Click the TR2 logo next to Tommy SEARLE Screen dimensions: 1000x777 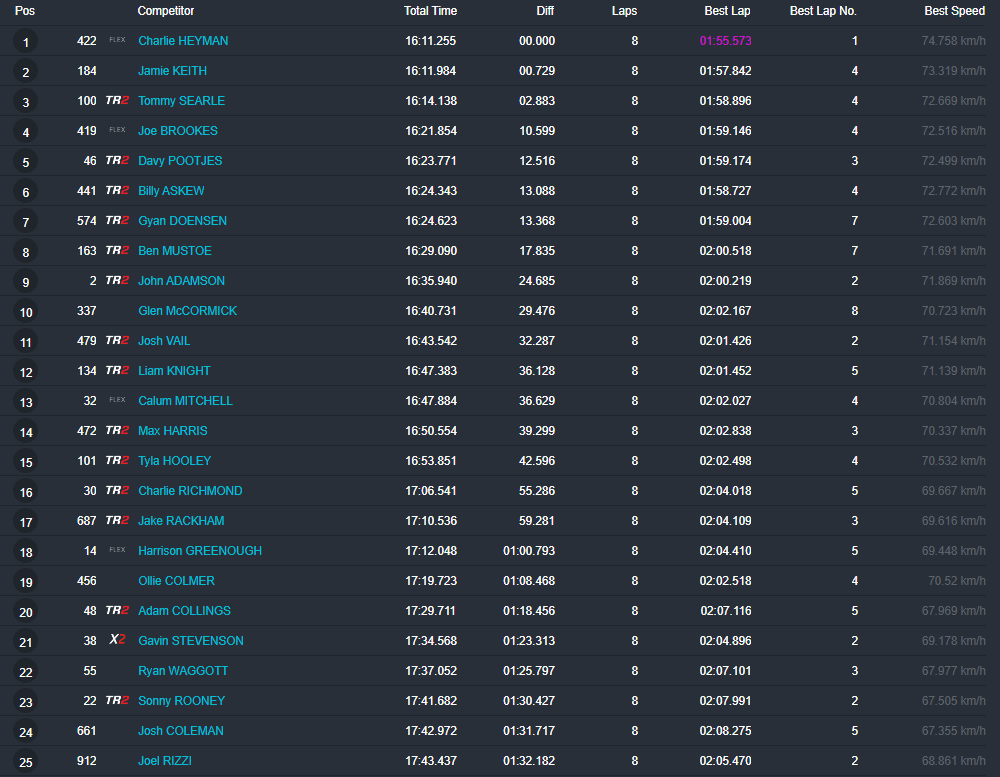[x=117, y=101]
